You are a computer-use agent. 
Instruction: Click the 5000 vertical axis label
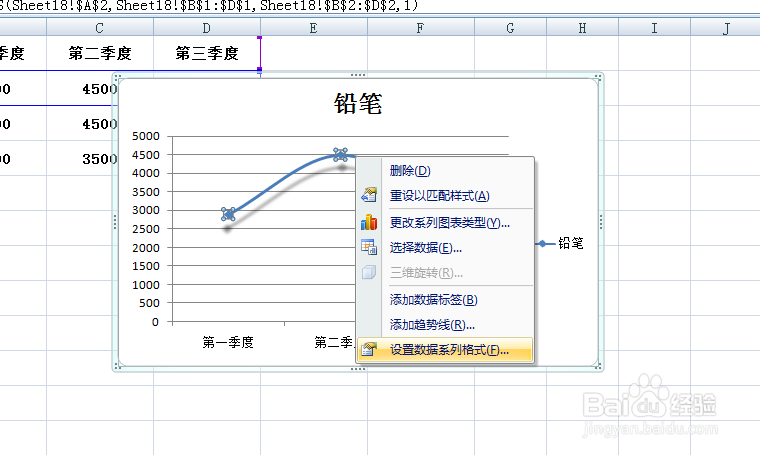pos(145,136)
